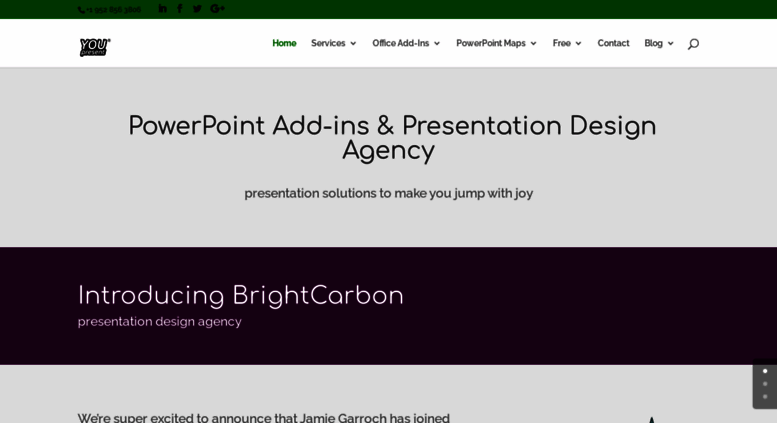
Task: Expand the PowerPoint Maps chevron
Action: [x=533, y=44]
